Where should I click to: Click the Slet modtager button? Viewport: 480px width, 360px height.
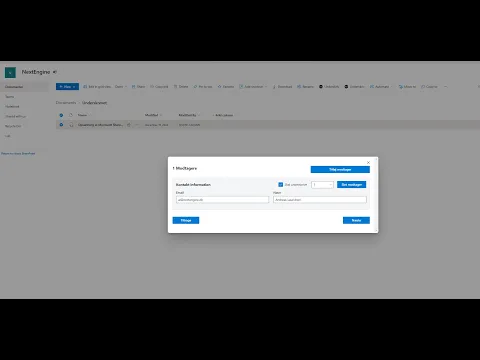click(351, 185)
